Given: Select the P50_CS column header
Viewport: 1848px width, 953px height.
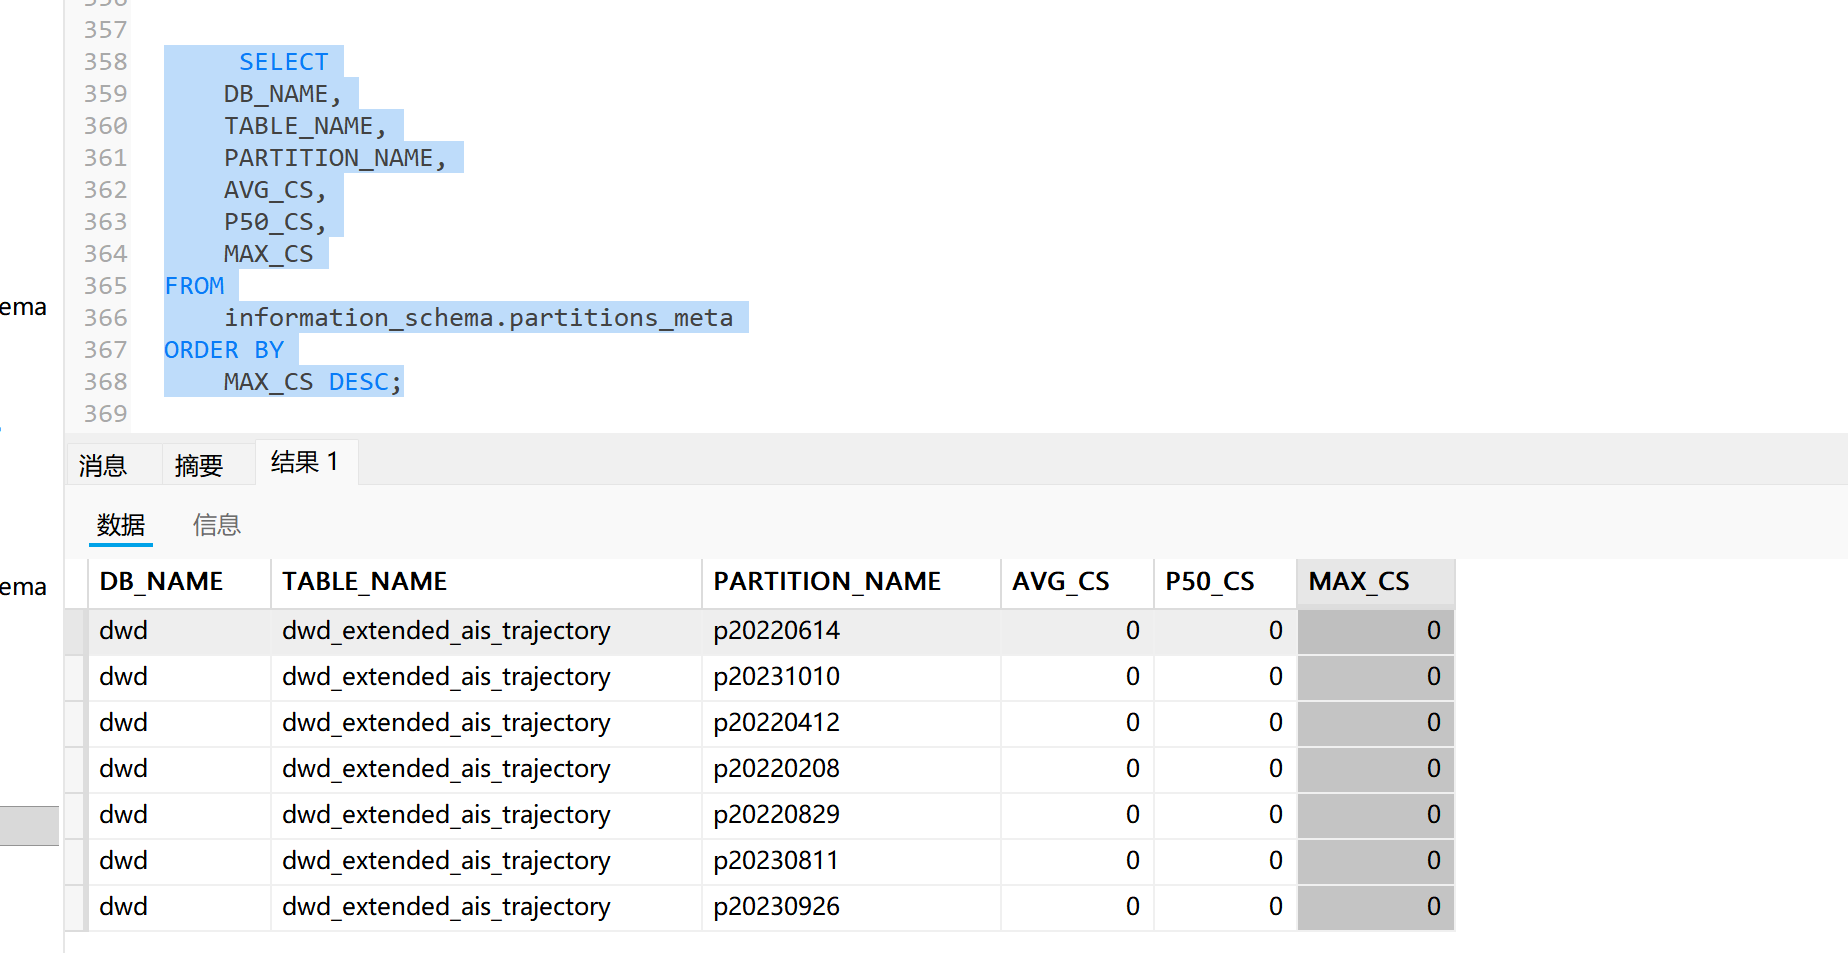Looking at the screenshot, I should [1209, 582].
